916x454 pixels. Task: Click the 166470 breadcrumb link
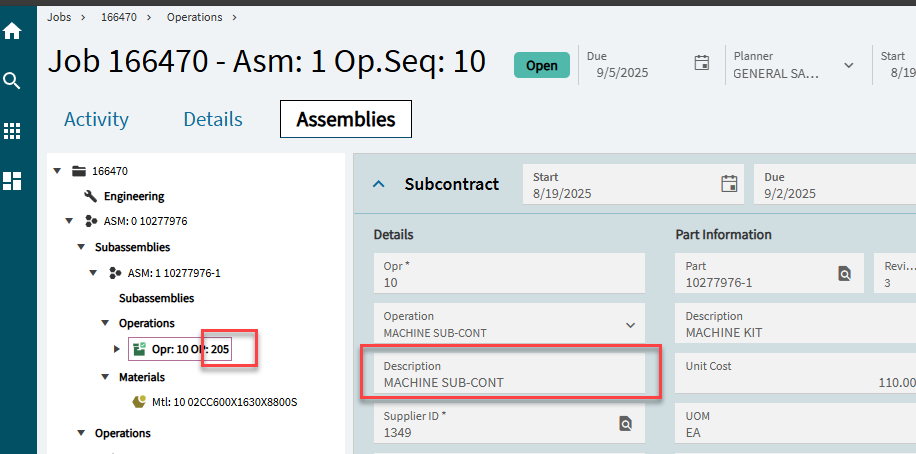pos(119,17)
